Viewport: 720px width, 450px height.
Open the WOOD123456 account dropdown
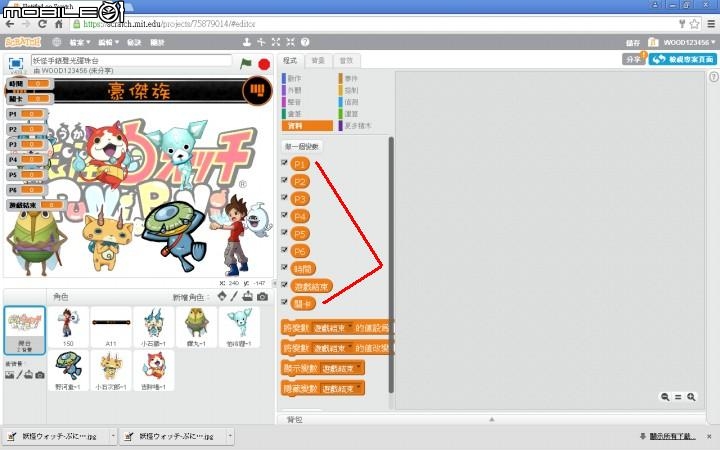click(689, 42)
